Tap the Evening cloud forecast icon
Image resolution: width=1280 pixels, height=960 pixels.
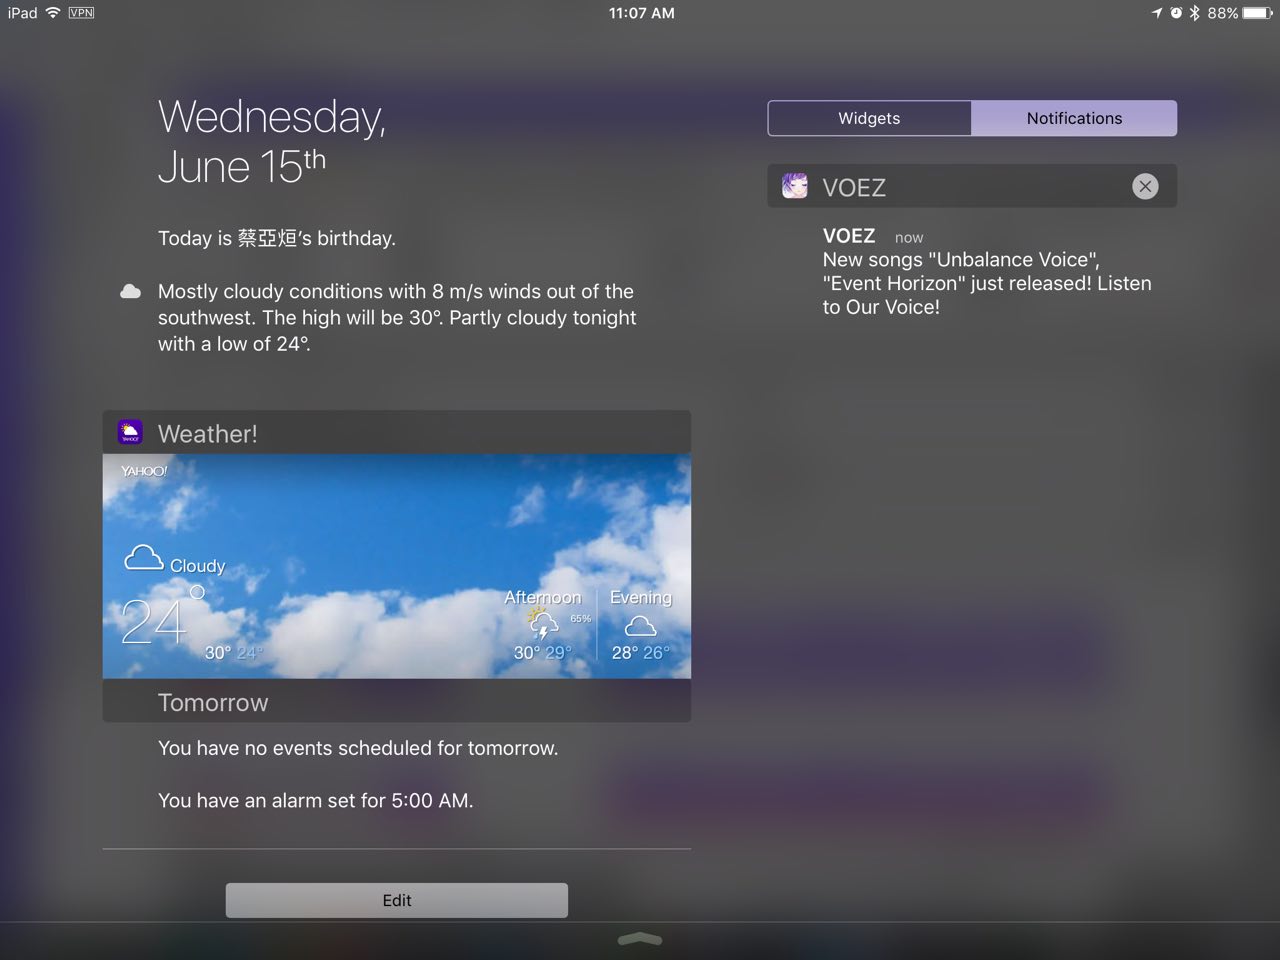click(x=640, y=626)
